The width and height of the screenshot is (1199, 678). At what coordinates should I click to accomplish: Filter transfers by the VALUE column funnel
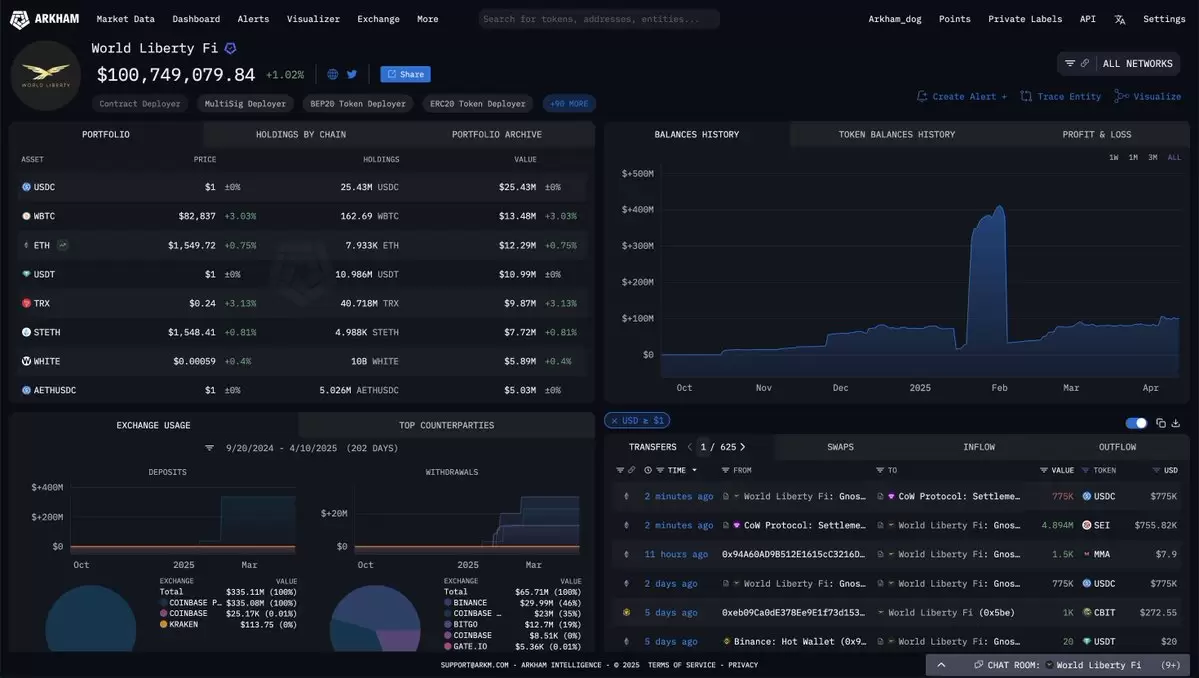(x=1044, y=470)
